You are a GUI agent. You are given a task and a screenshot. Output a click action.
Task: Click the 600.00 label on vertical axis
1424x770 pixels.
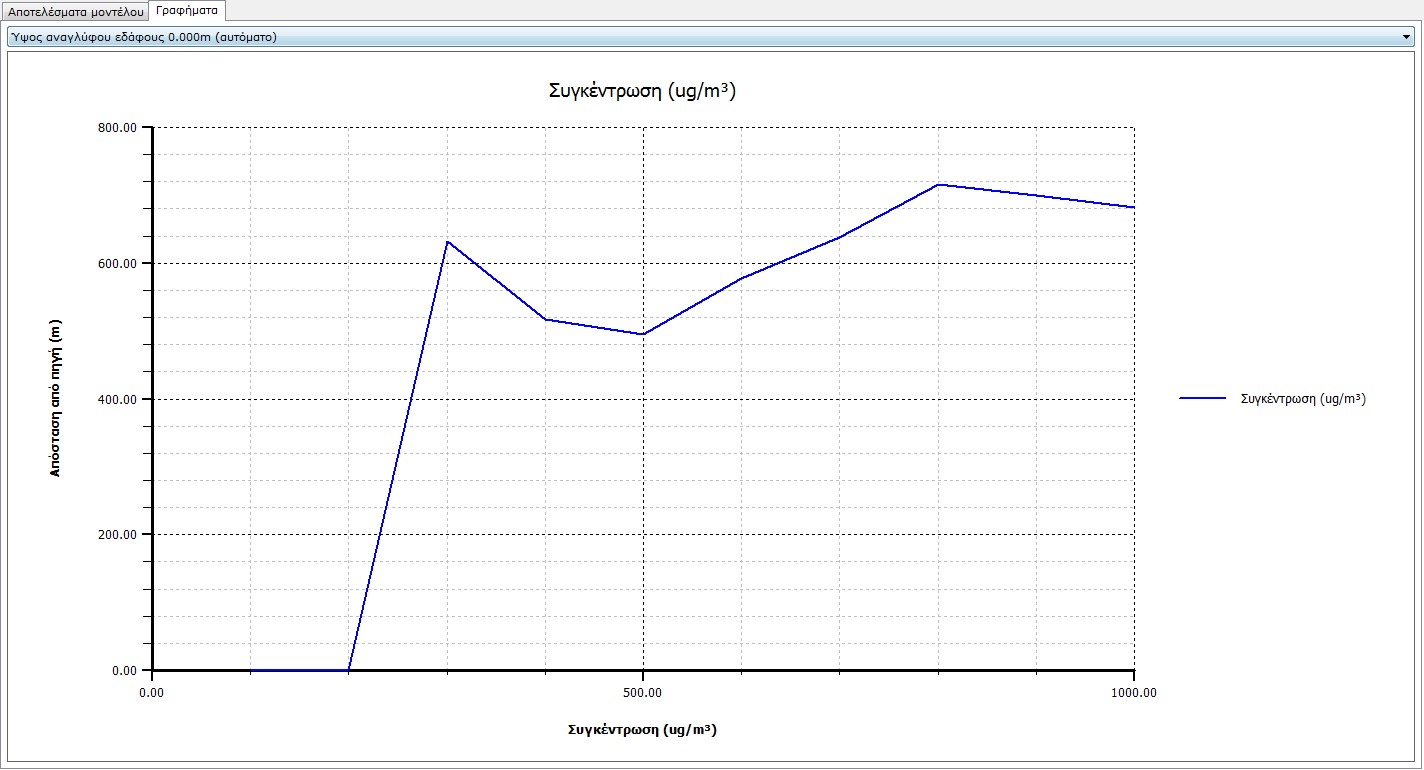pos(119,264)
